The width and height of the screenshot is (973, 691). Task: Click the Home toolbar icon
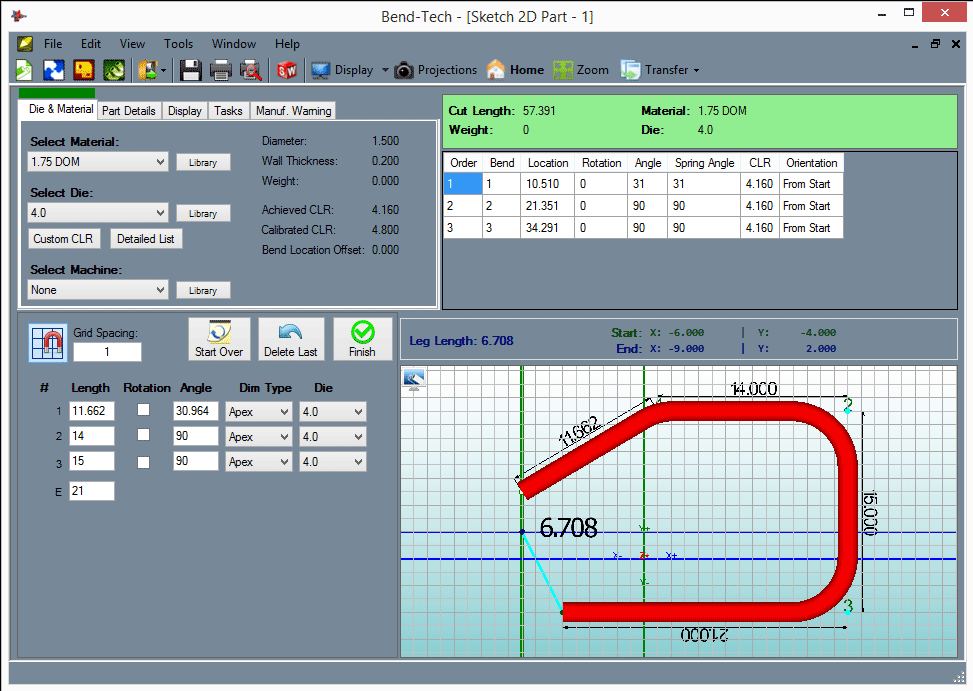click(x=514, y=70)
